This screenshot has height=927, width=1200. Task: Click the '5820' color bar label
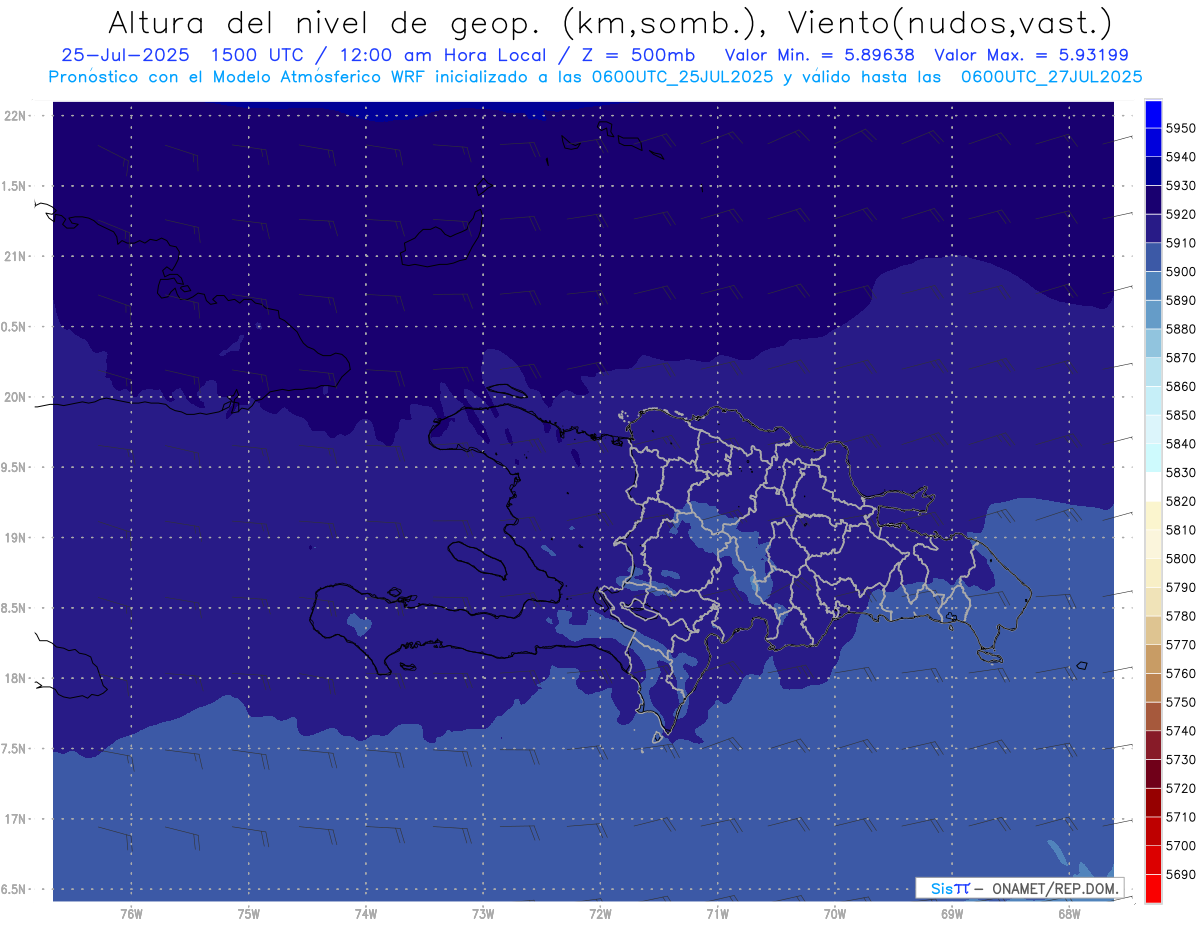pyautogui.click(x=1180, y=501)
